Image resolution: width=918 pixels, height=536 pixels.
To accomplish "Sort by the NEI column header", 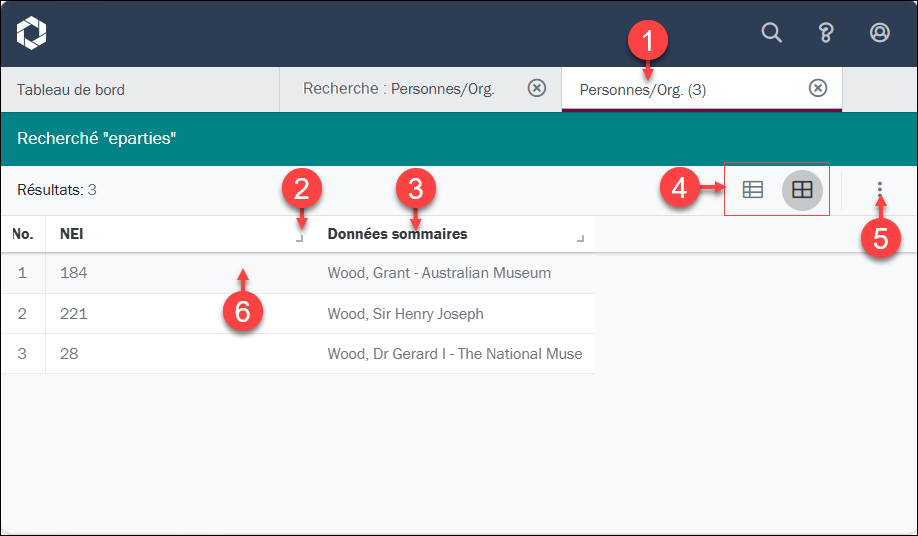I will (x=71, y=234).
